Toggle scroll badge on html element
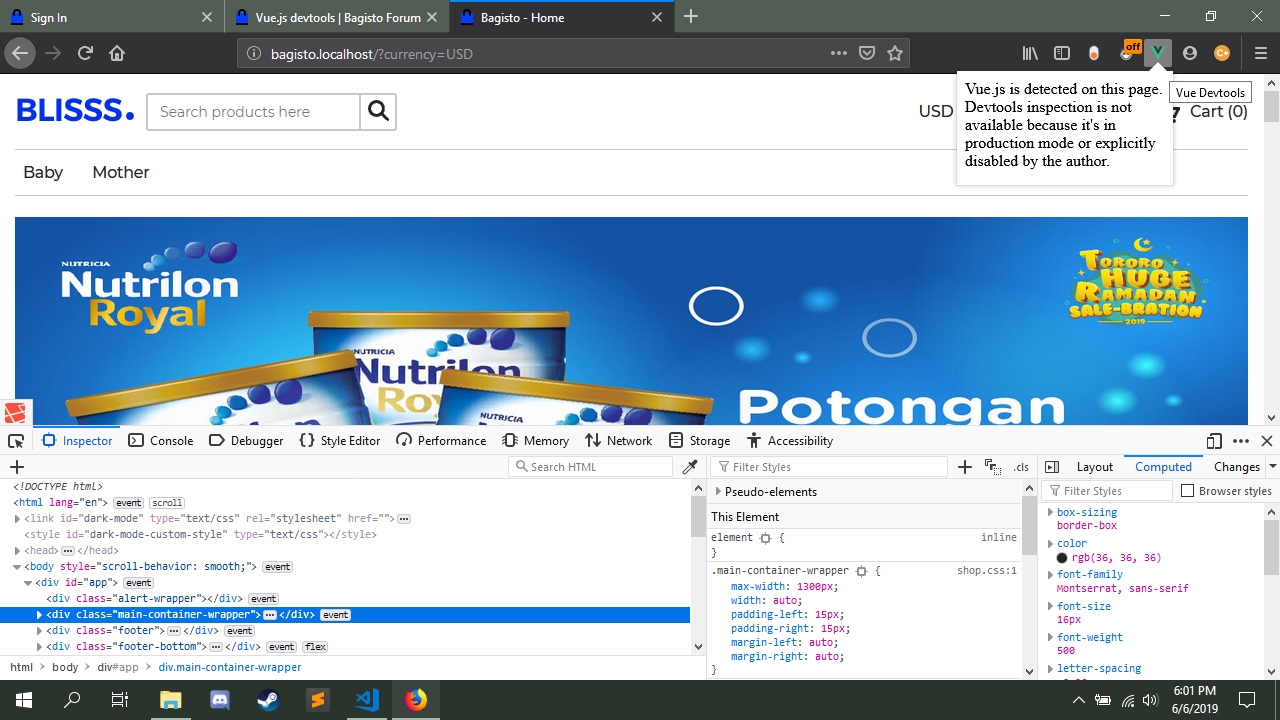The image size is (1280, 720). [167, 503]
